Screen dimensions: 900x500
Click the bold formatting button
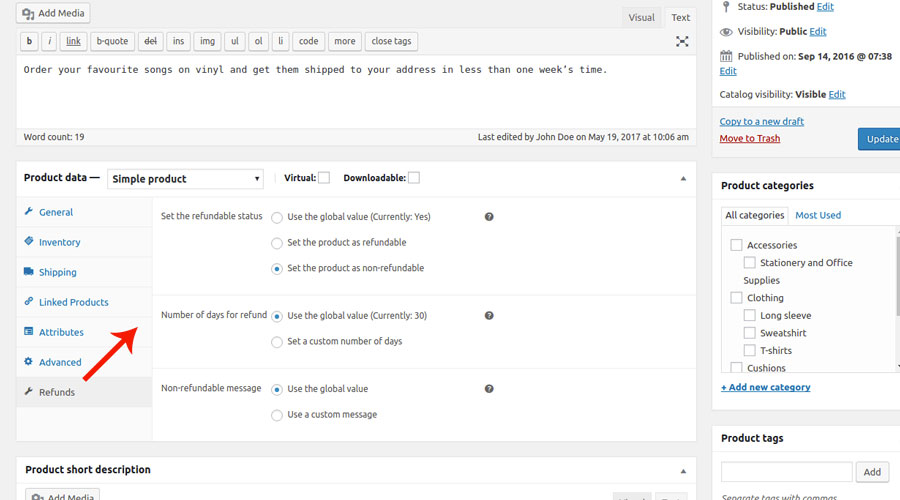(x=30, y=41)
